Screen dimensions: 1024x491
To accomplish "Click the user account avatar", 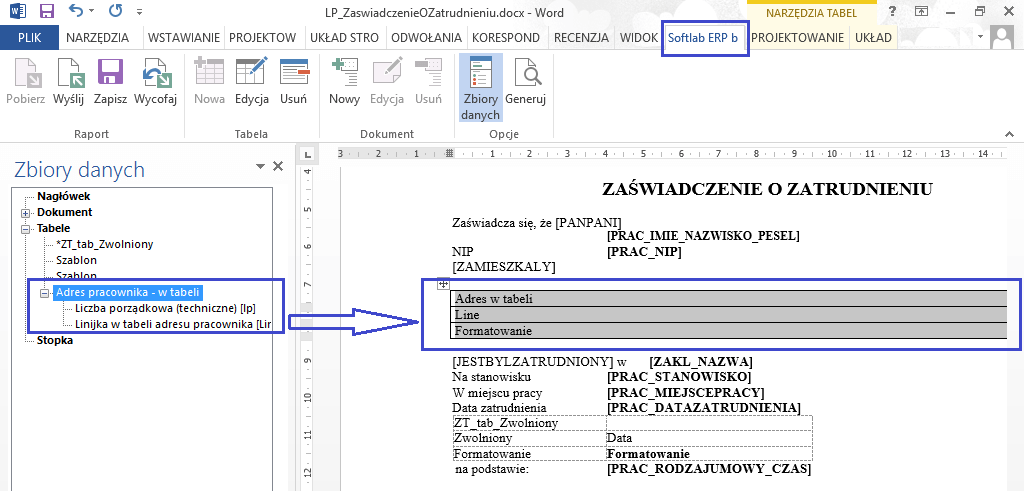I will [x=1001, y=37].
